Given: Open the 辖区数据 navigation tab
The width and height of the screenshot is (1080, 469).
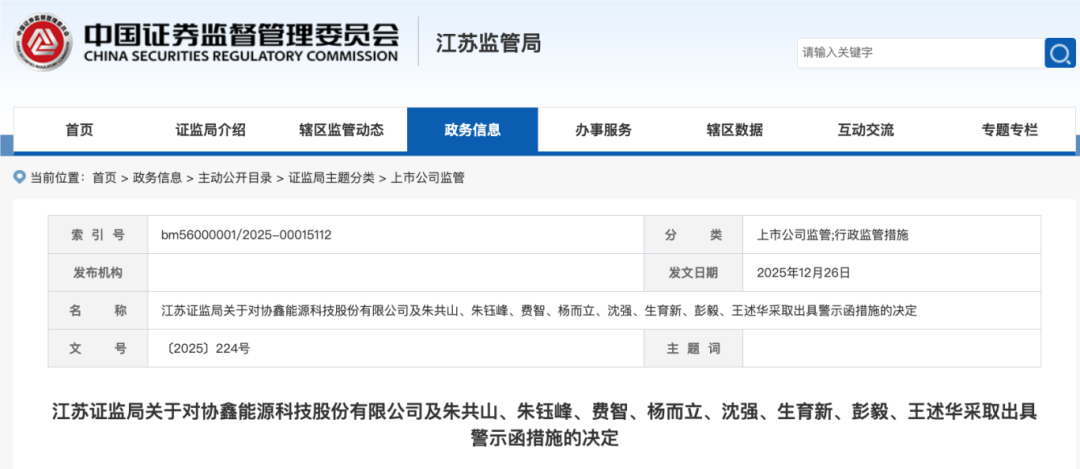Looking at the screenshot, I should point(734,129).
